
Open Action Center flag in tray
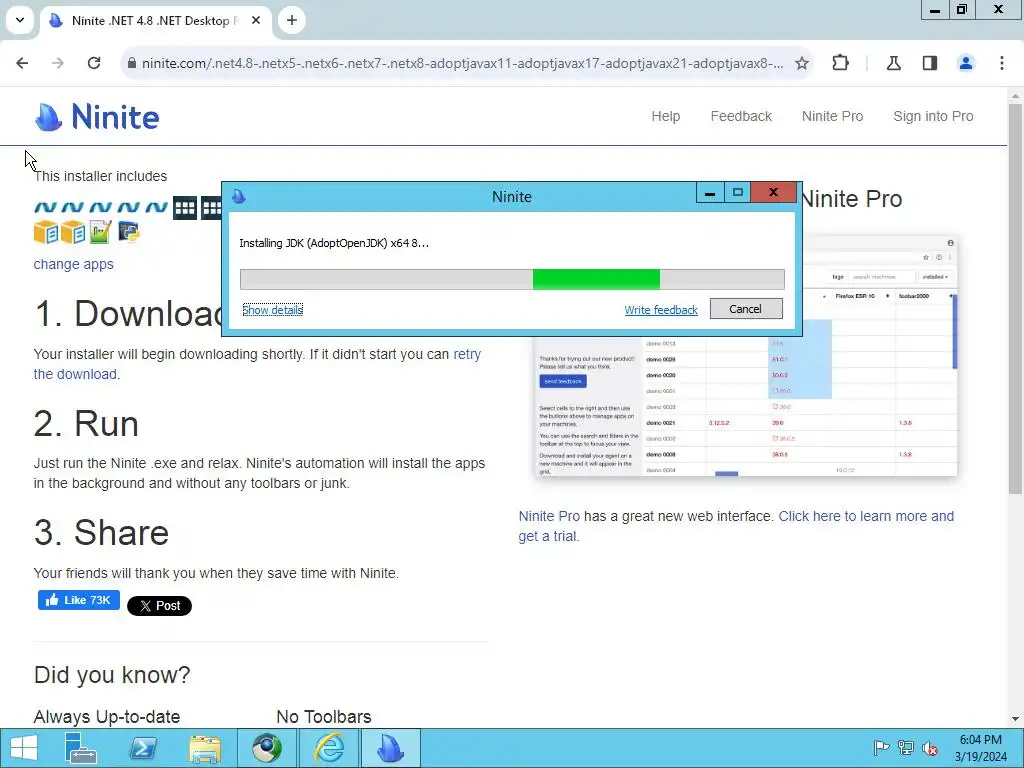881,748
